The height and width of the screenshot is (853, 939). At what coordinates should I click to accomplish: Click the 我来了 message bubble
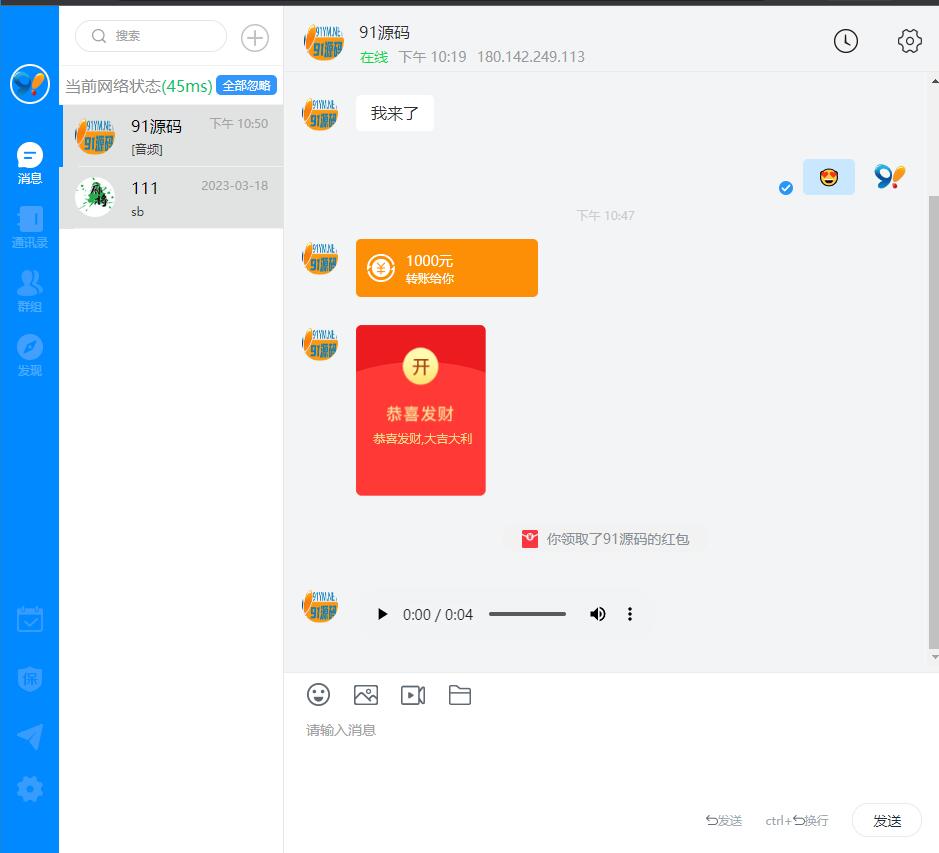(x=395, y=113)
